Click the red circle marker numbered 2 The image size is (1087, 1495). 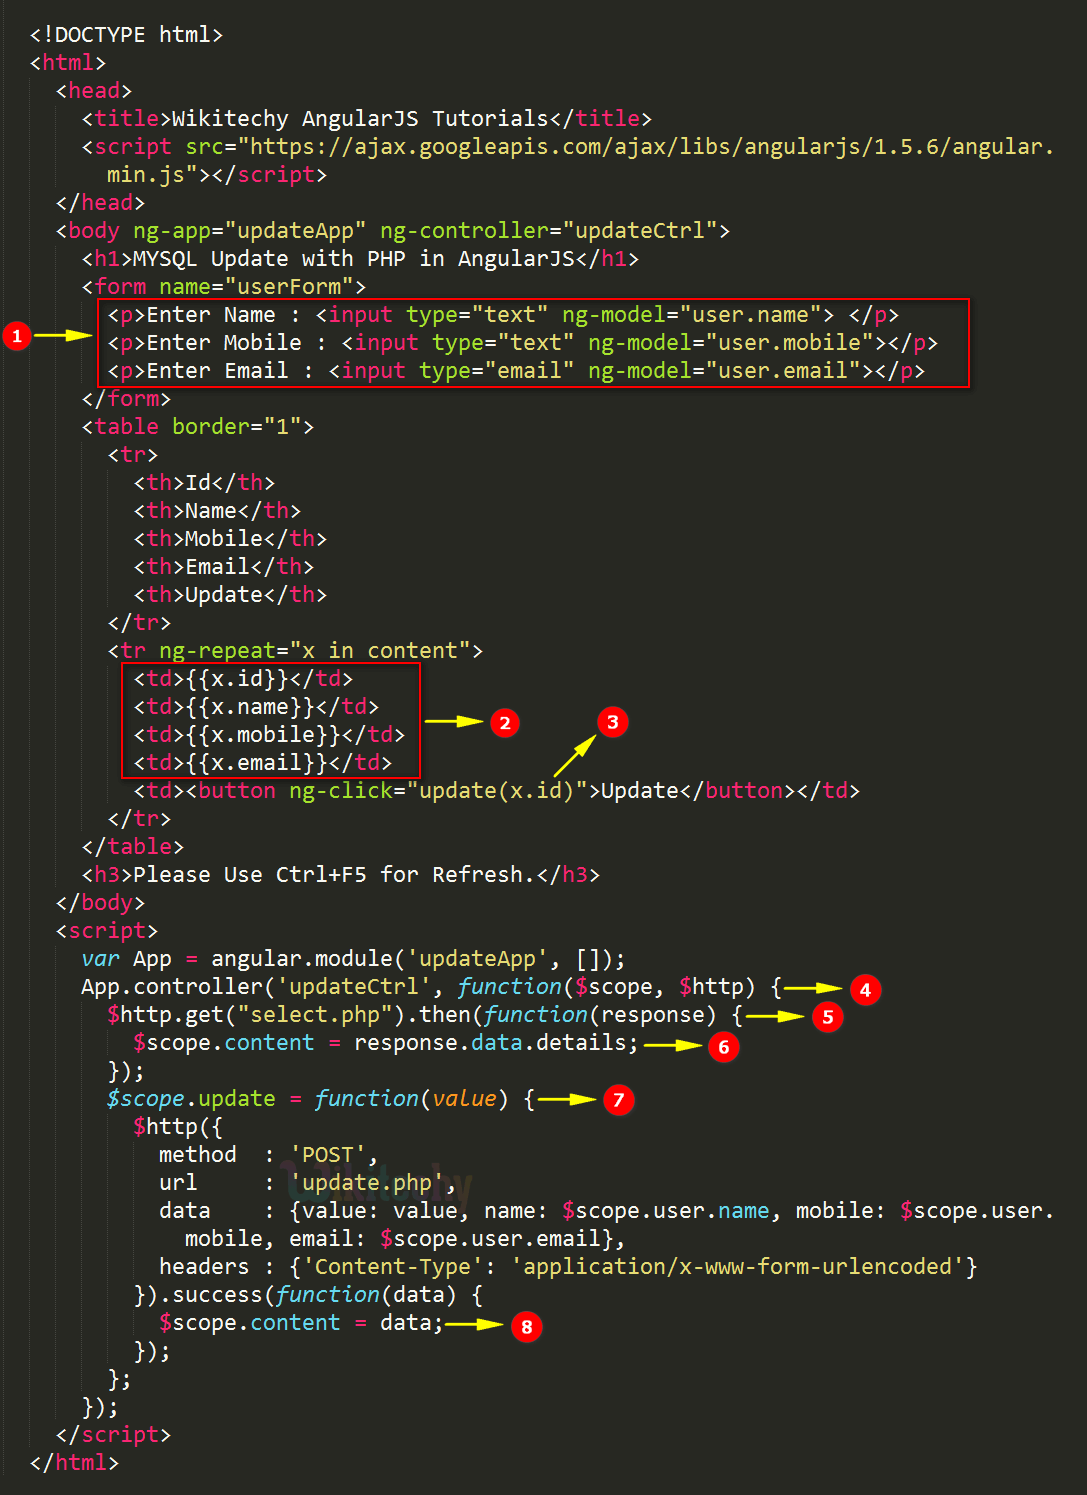click(505, 723)
